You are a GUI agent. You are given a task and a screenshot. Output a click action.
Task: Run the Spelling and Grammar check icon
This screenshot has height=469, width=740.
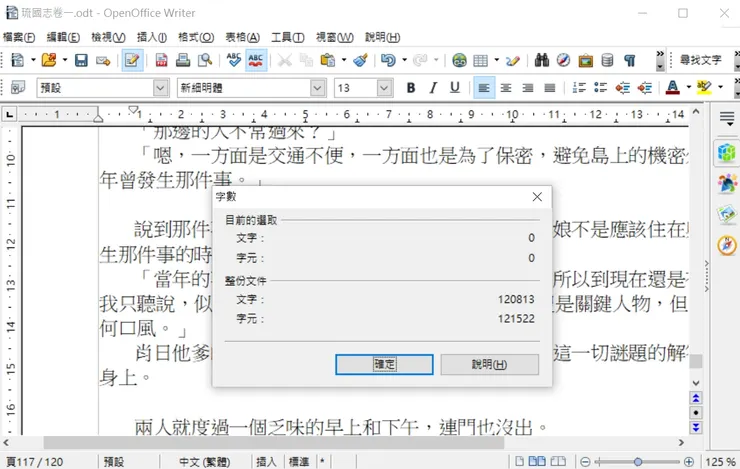point(234,60)
